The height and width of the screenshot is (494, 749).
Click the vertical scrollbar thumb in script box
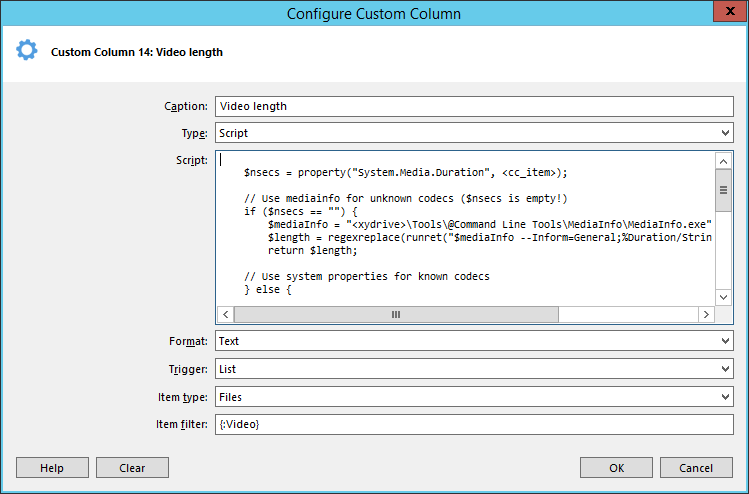tap(724, 191)
